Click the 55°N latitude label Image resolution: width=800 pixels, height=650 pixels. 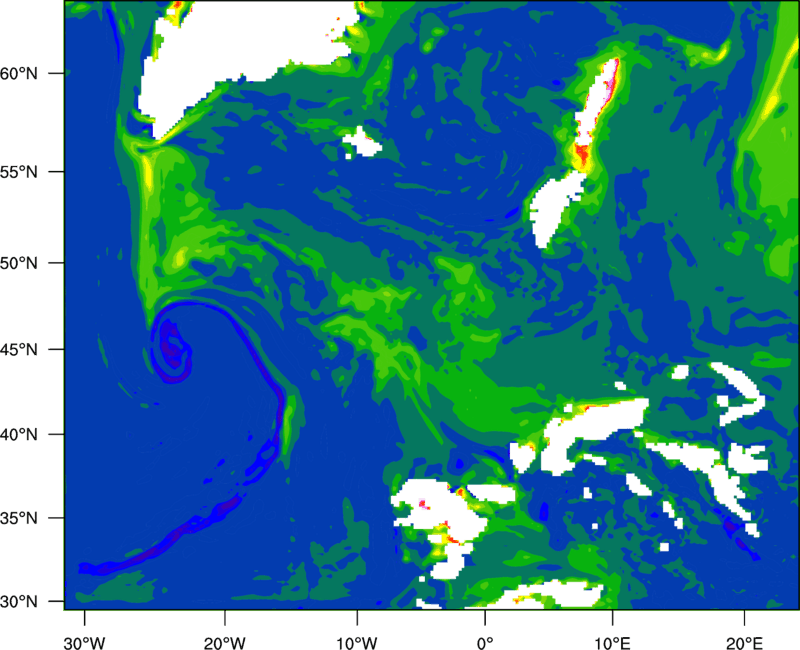[x=19, y=172]
